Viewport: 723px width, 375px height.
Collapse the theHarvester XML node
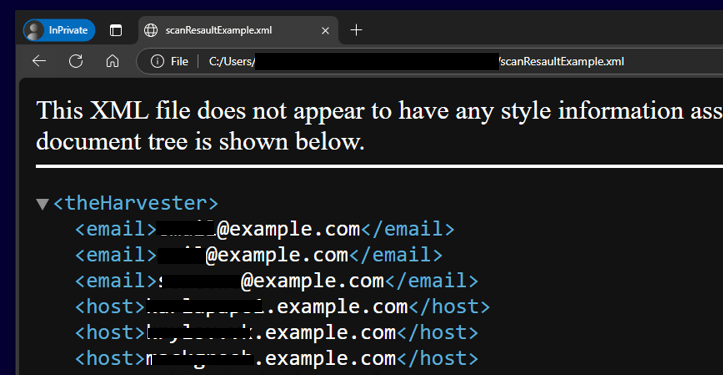(x=42, y=204)
